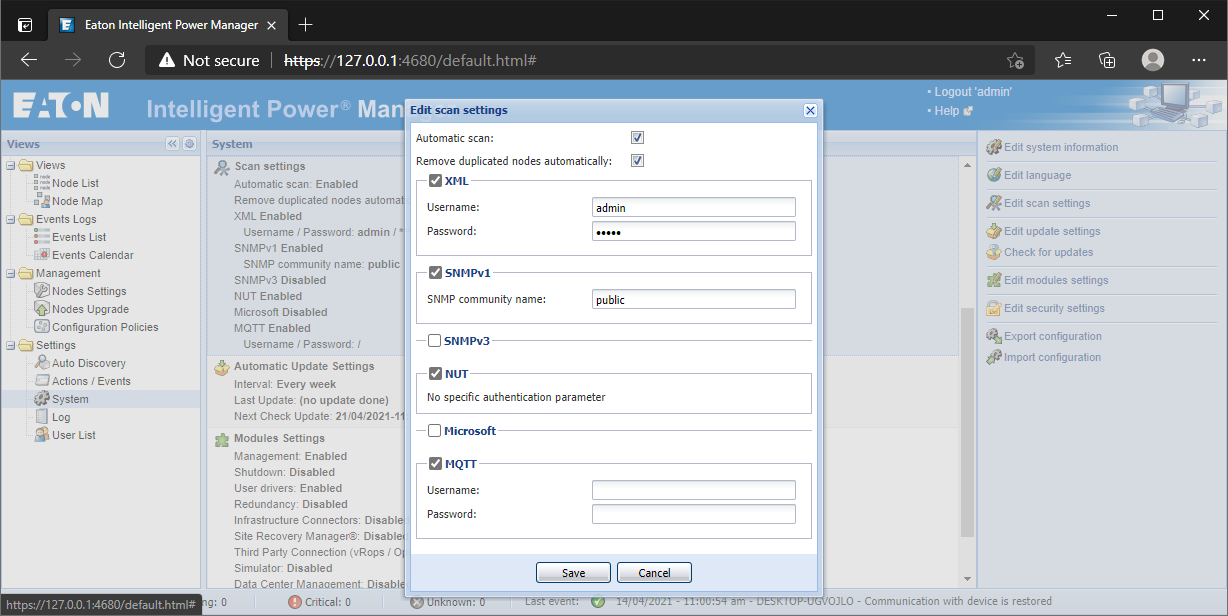Collapse the Management folder
The height and width of the screenshot is (616, 1228).
[x=10, y=273]
